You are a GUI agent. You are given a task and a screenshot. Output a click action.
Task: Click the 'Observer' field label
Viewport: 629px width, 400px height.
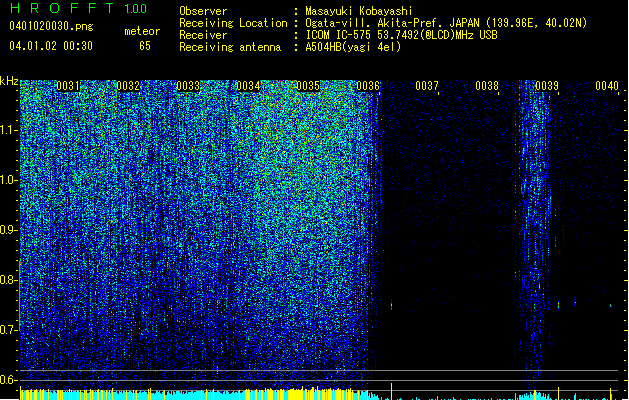(203, 11)
